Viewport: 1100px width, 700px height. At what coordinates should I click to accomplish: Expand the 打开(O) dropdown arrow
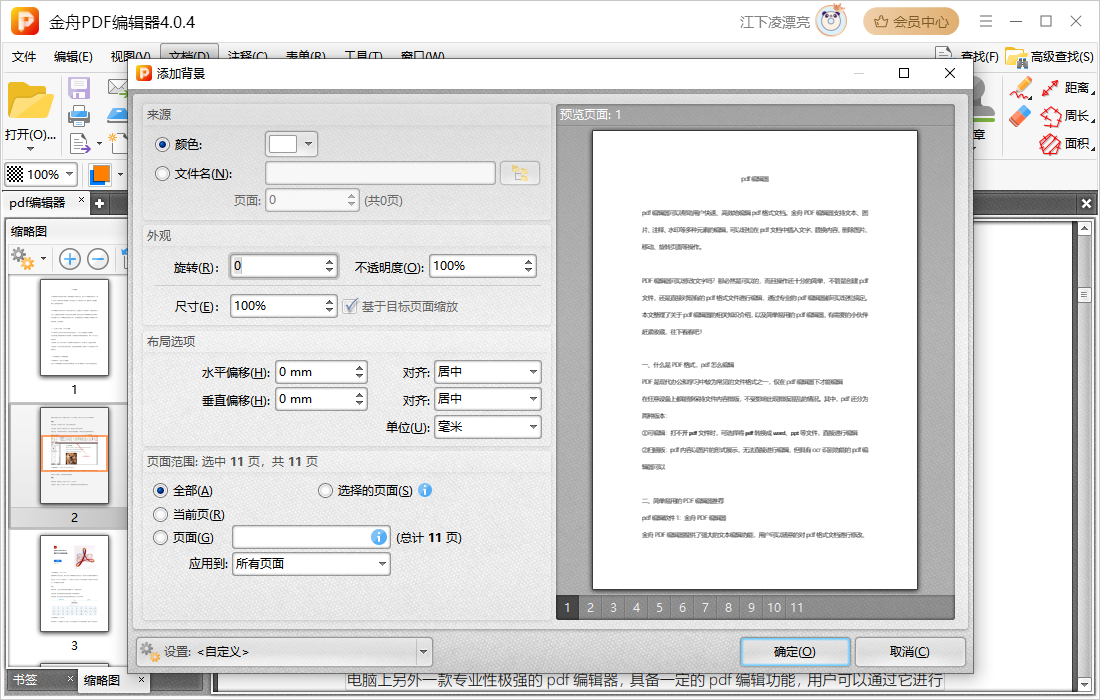(x=30, y=149)
